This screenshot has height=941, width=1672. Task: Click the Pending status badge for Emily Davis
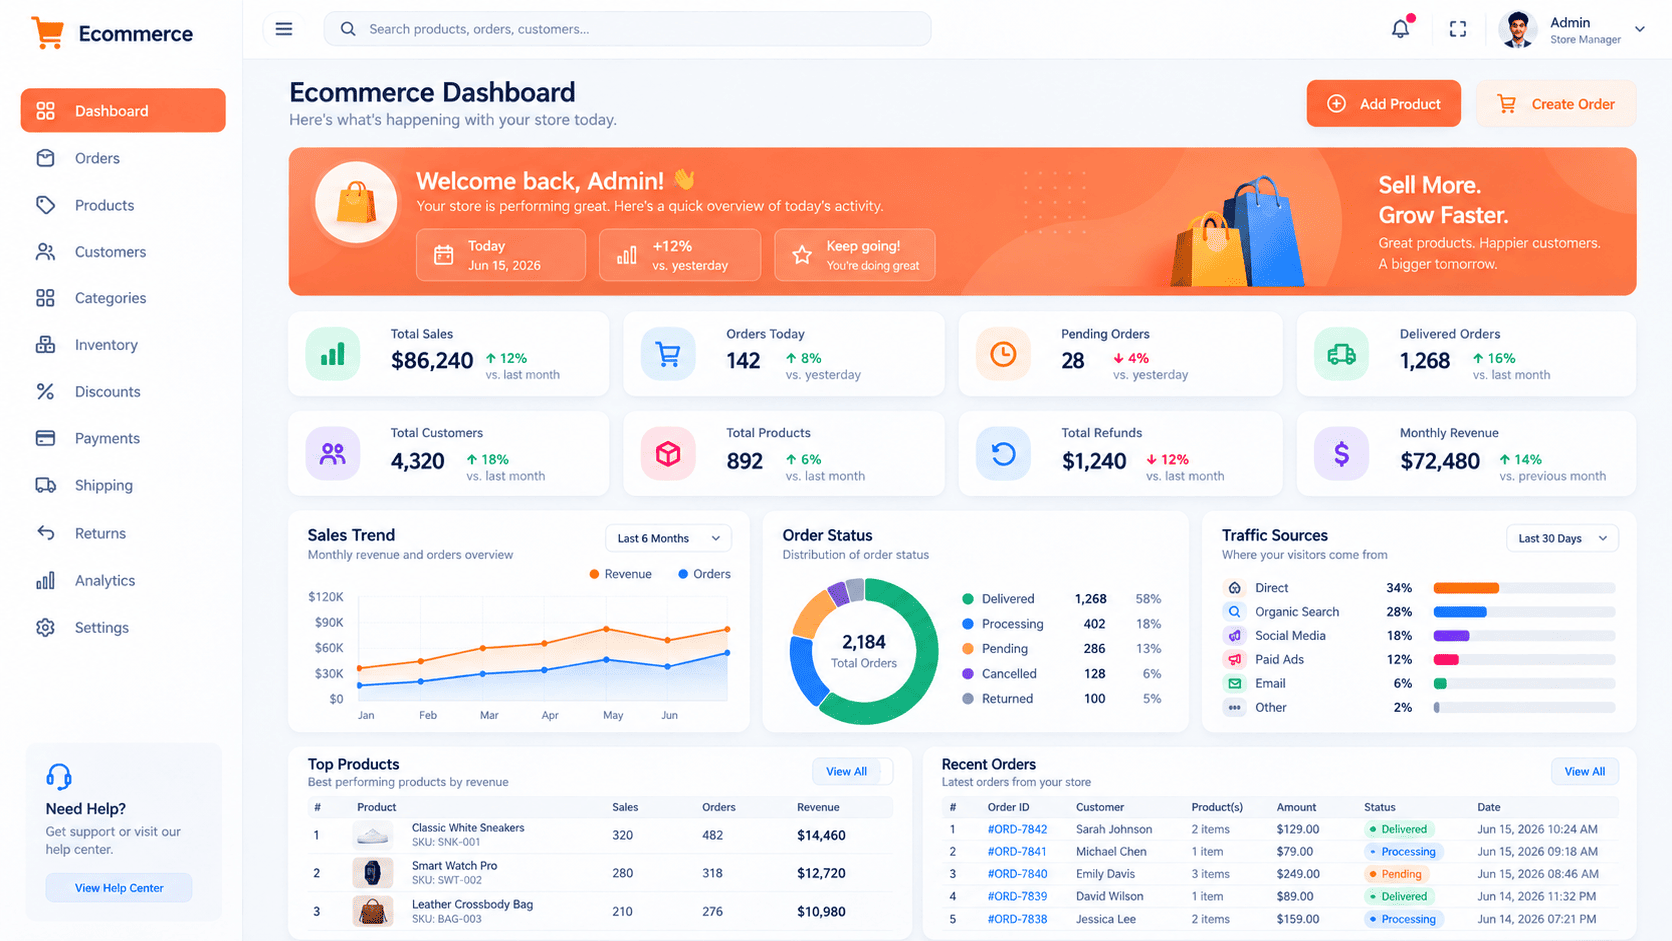point(1396,874)
